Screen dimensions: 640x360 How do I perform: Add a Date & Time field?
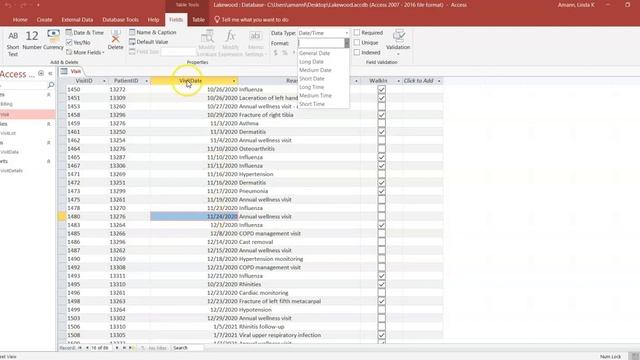tap(85, 33)
